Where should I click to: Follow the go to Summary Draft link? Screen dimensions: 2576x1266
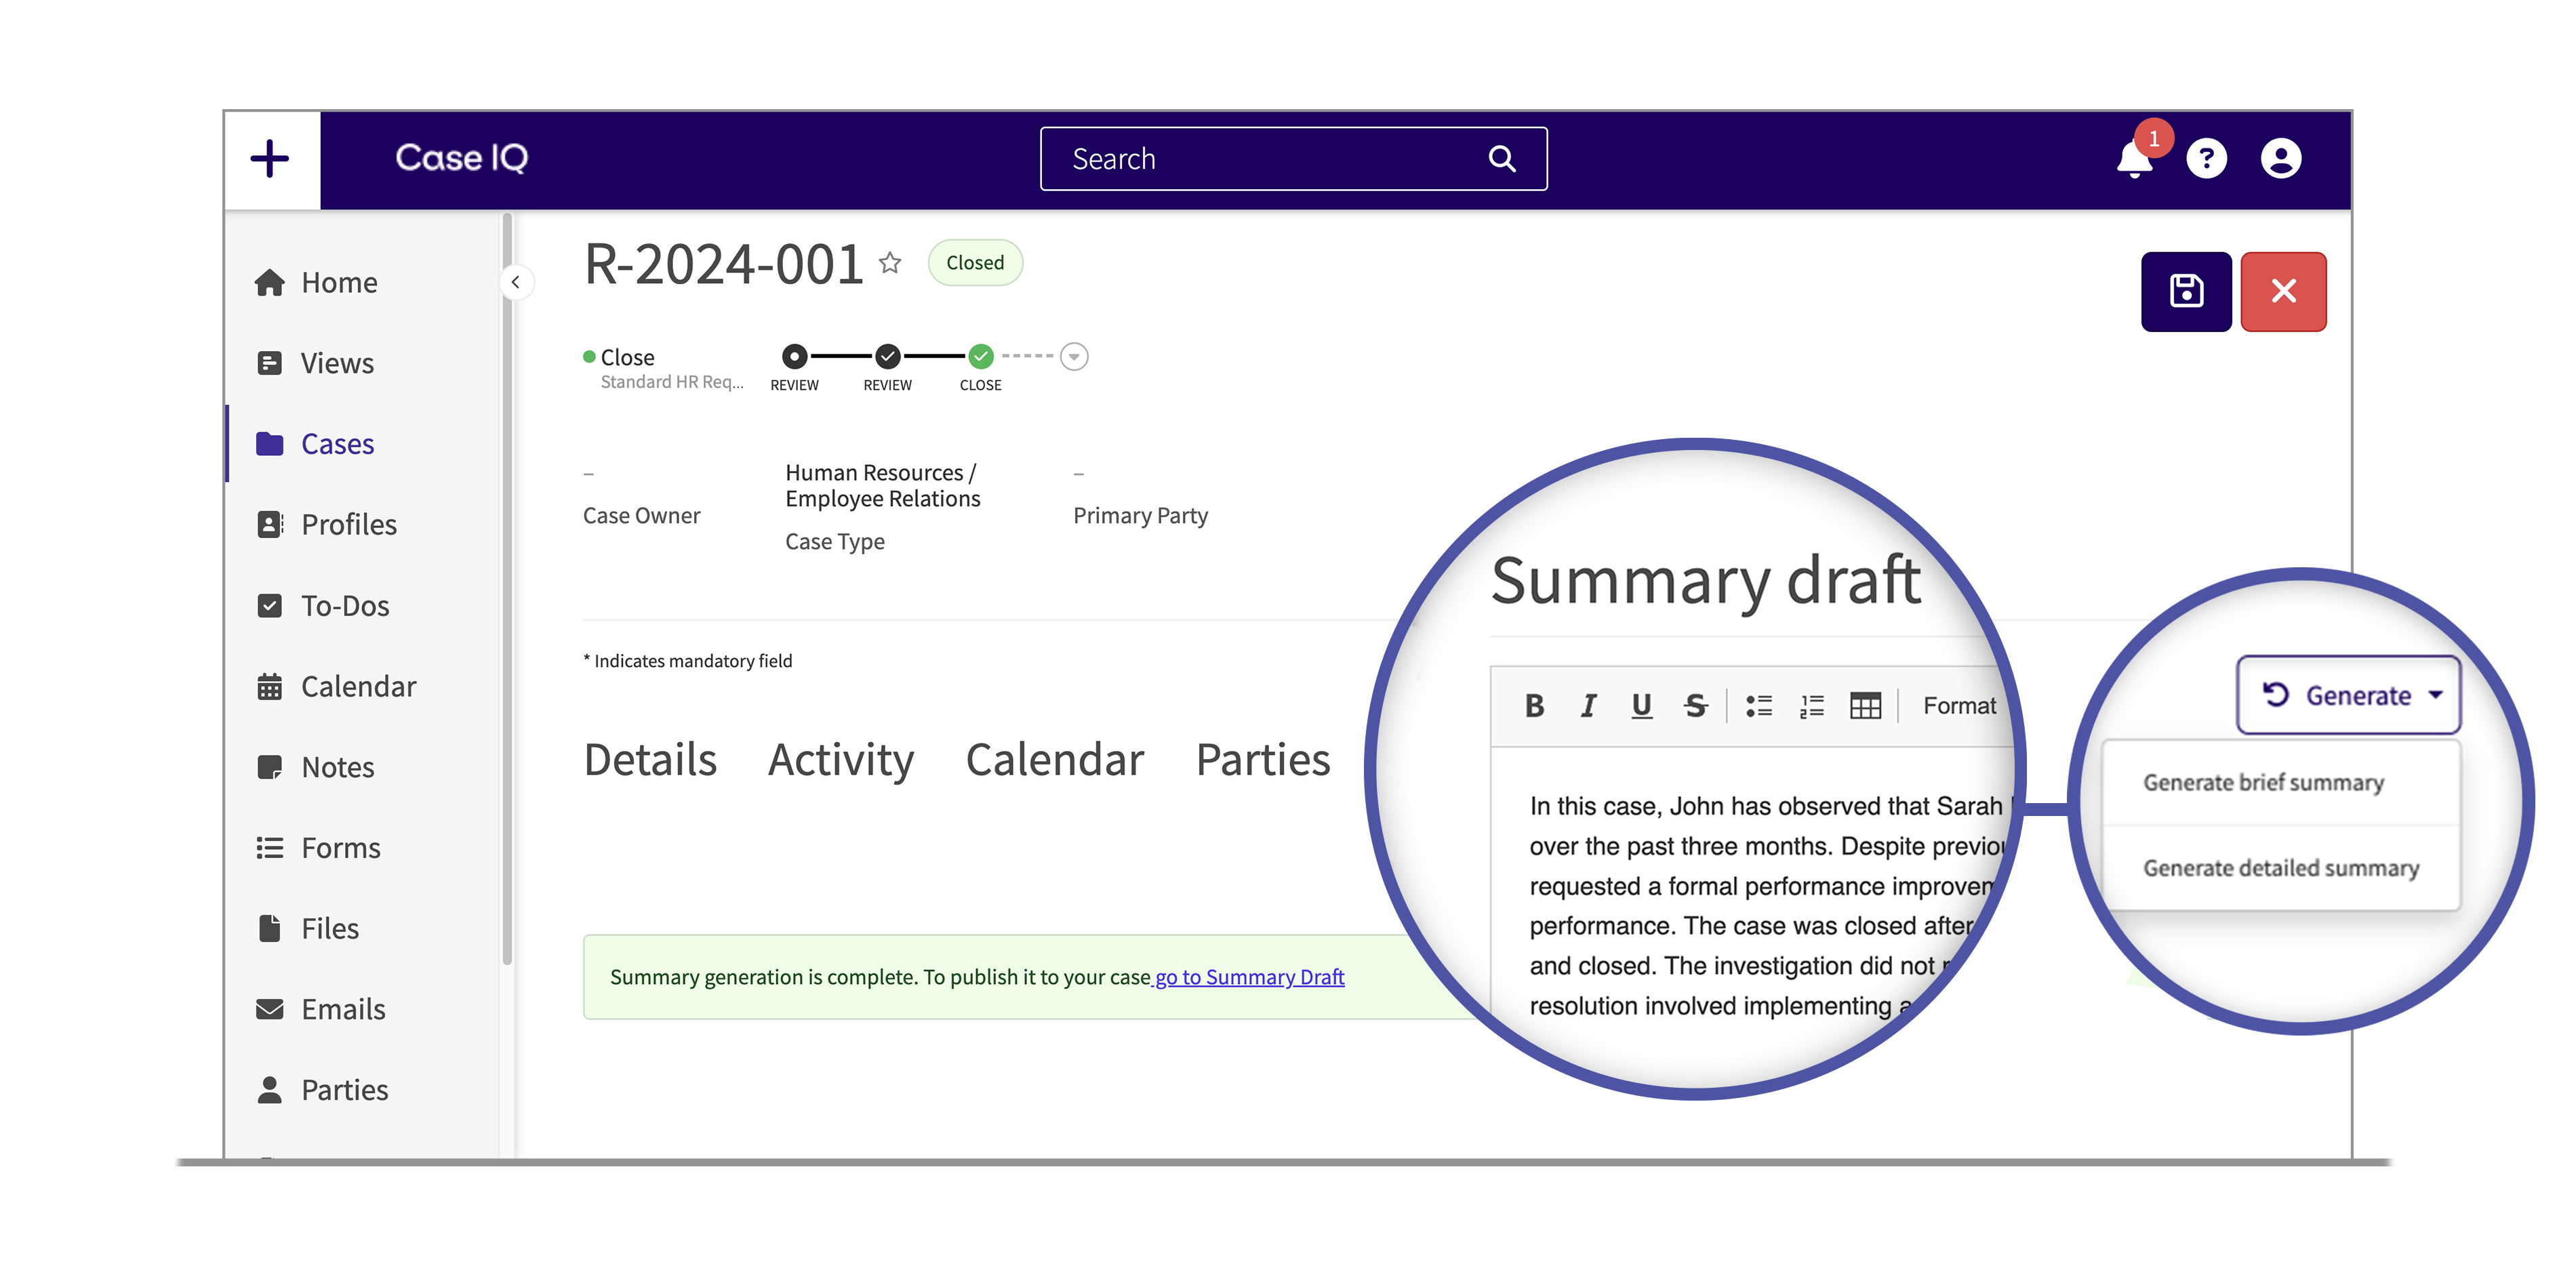(1249, 977)
